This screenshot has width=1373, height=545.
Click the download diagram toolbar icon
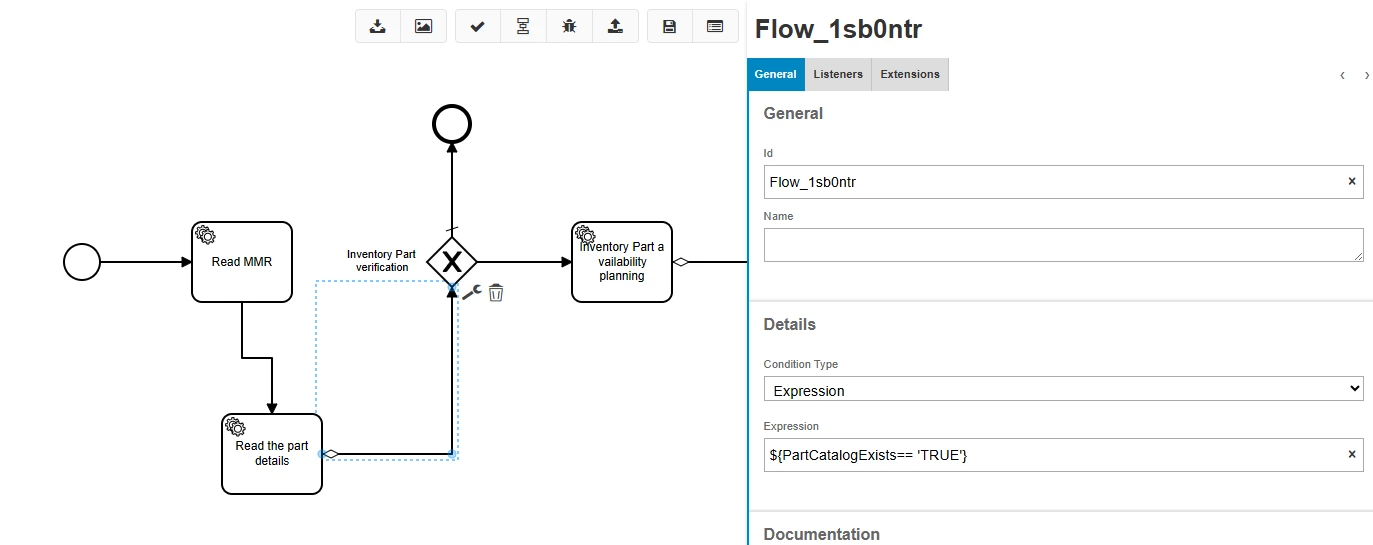pos(378,26)
